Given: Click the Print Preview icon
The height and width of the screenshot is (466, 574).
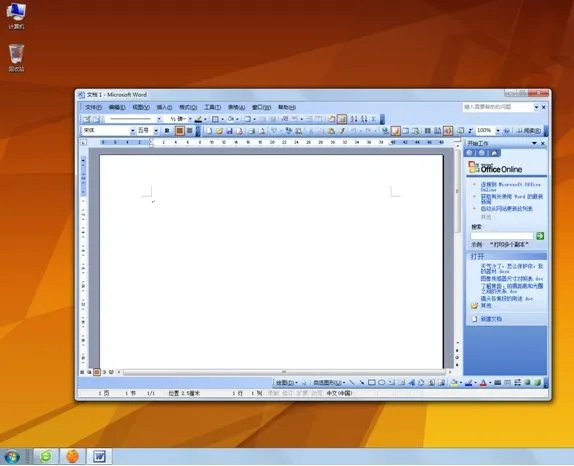Looking at the screenshot, I should pos(262,131).
